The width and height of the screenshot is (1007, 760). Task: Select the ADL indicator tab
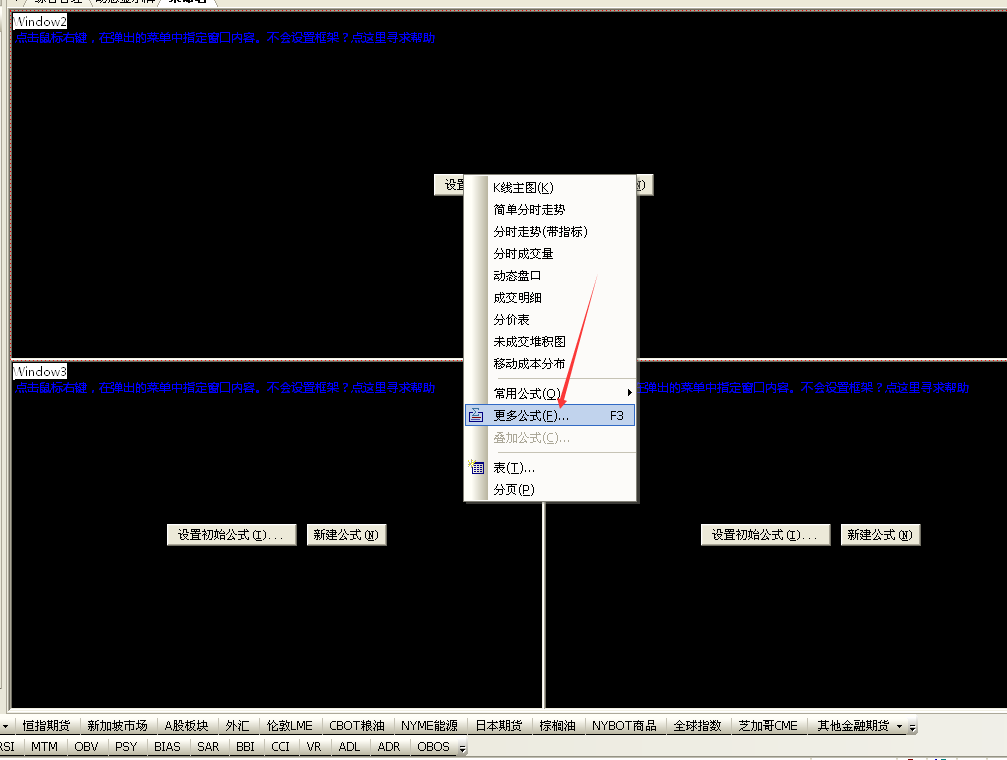pyautogui.click(x=349, y=747)
